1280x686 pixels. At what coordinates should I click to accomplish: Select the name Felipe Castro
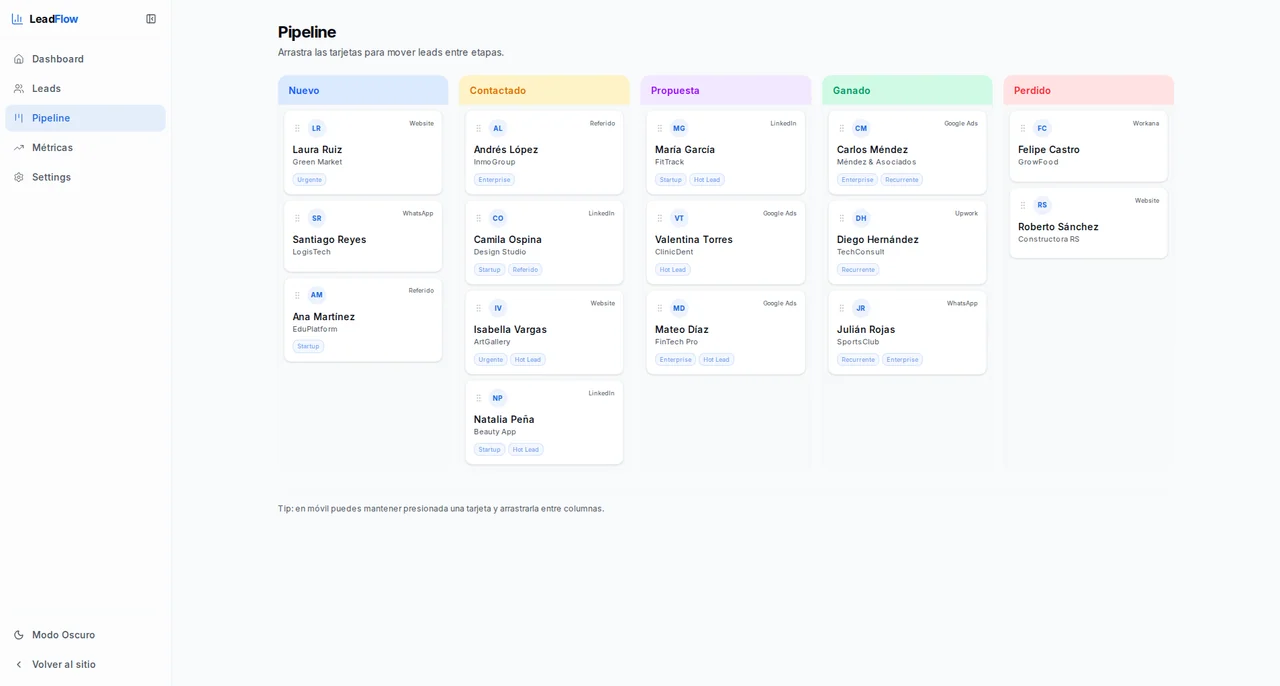click(1049, 150)
